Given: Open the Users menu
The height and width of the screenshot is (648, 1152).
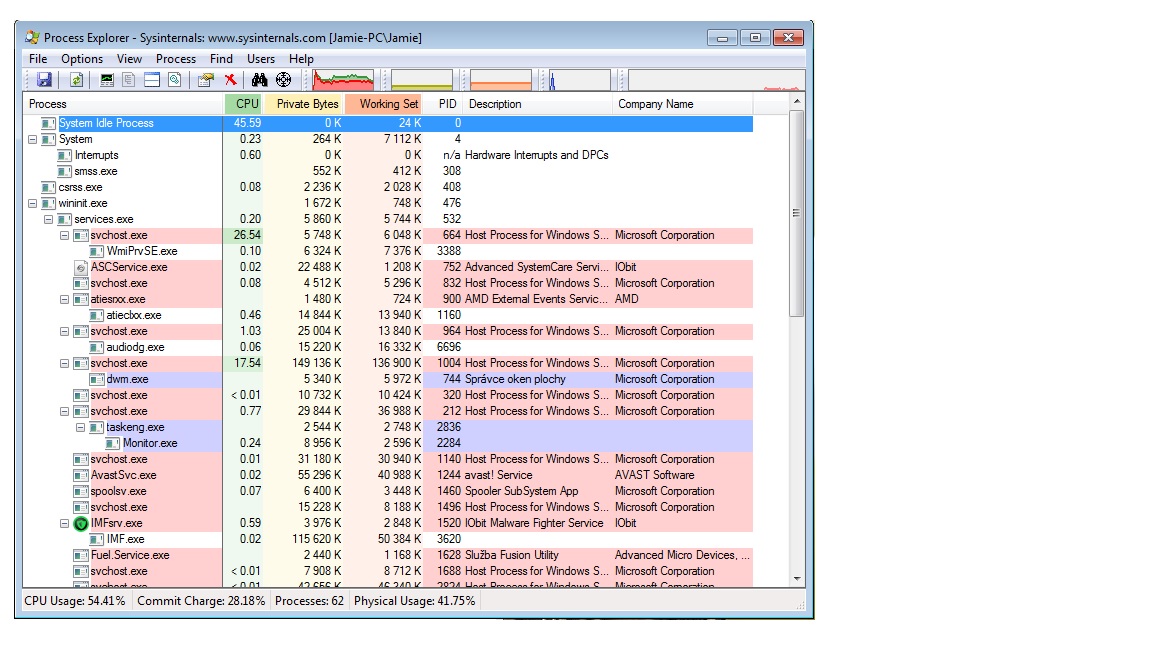Looking at the screenshot, I should tap(261, 59).
